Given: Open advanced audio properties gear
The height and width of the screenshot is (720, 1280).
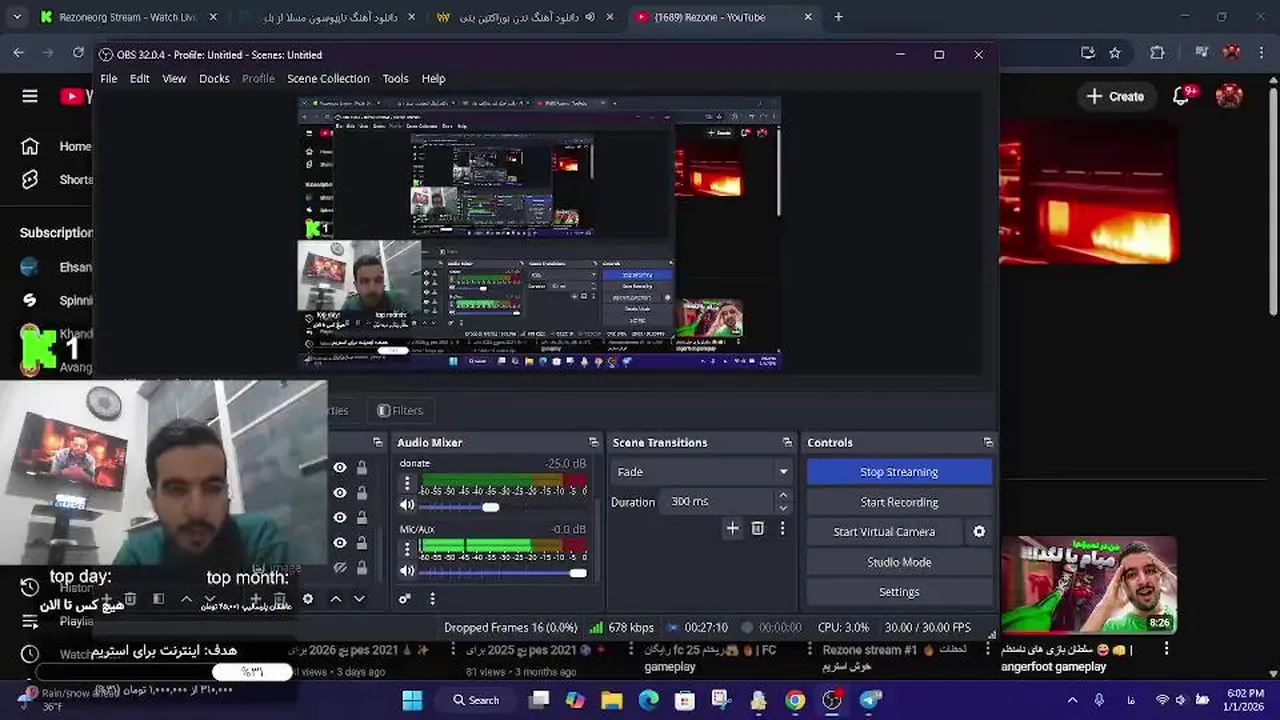Looking at the screenshot, I should click(405, 599).
